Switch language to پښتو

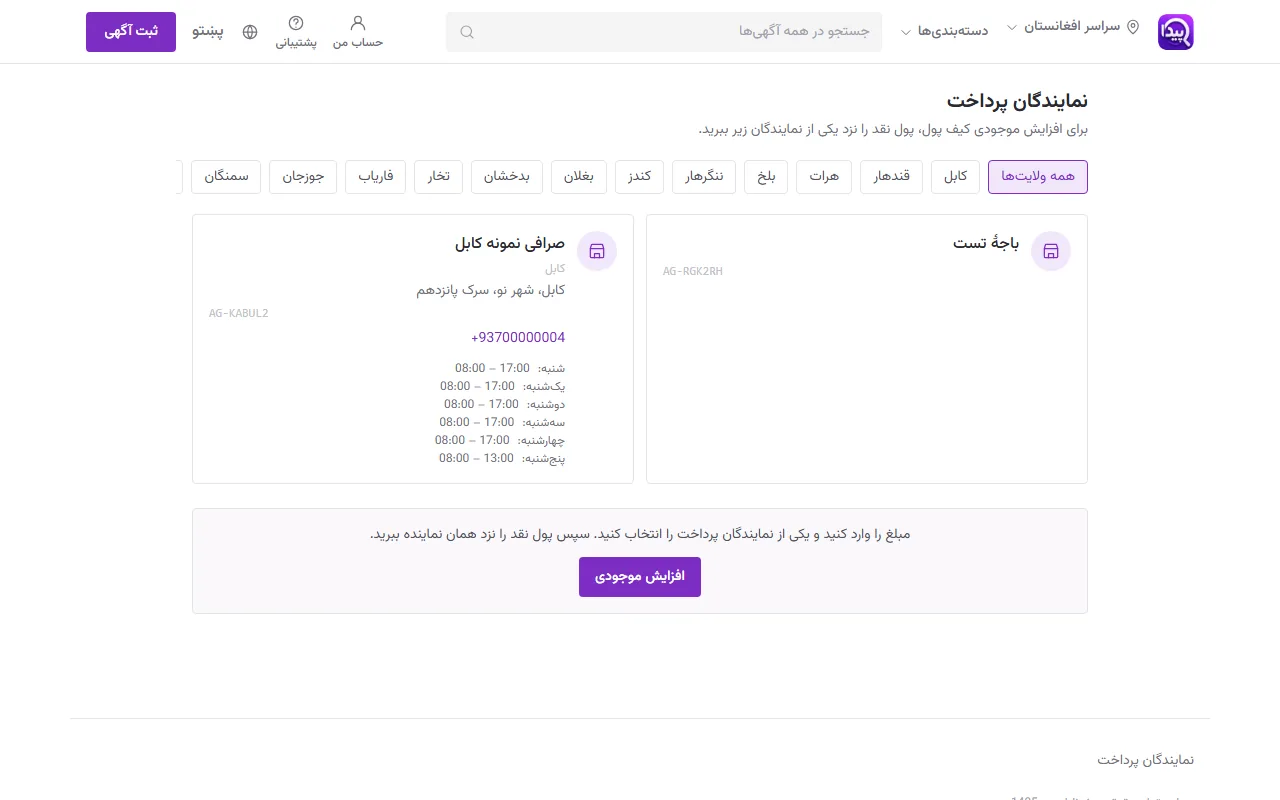[206, 31]
